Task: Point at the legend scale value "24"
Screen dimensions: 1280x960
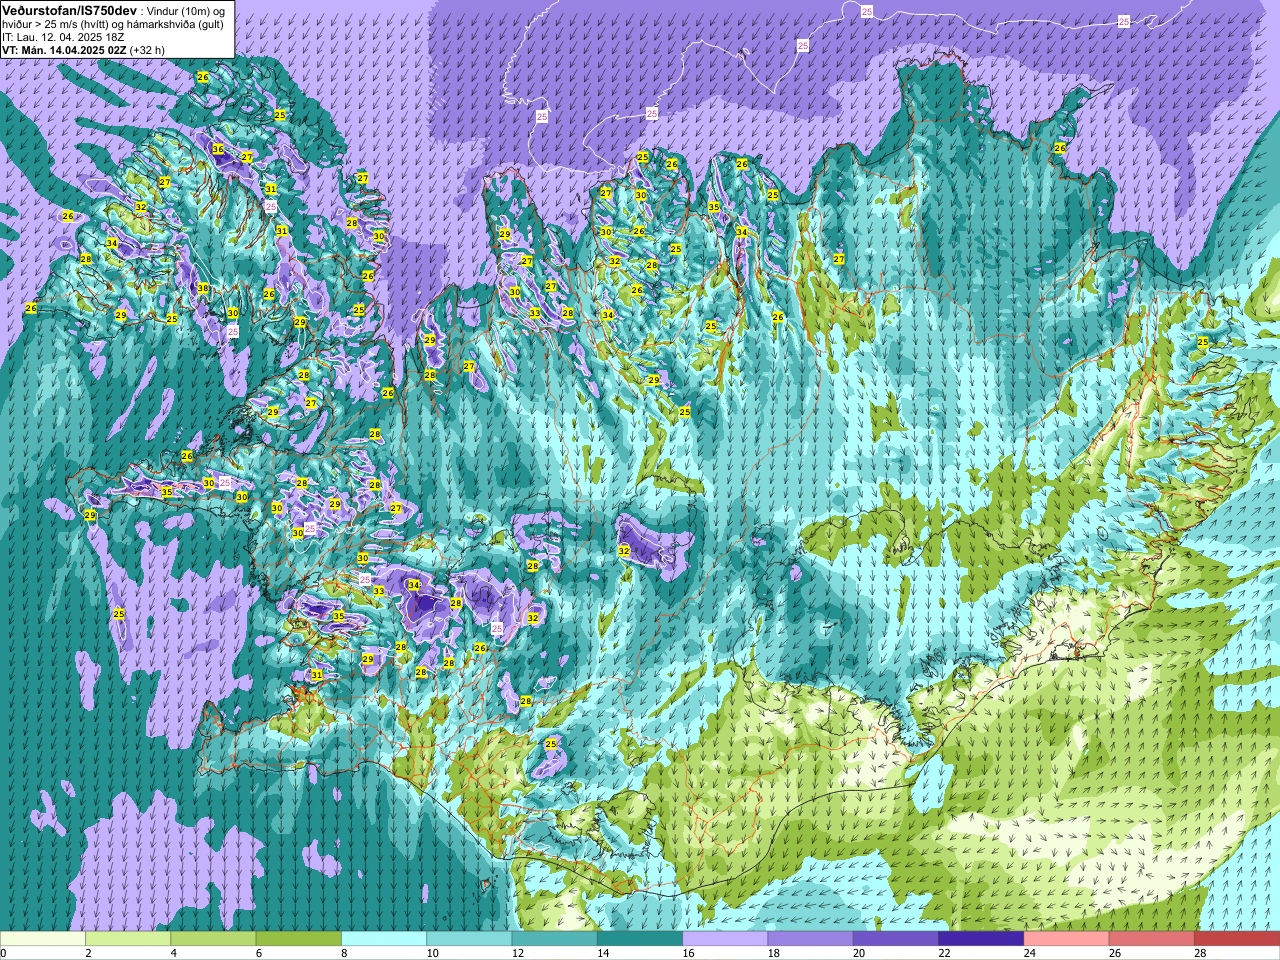Action: click(1029, 953)
